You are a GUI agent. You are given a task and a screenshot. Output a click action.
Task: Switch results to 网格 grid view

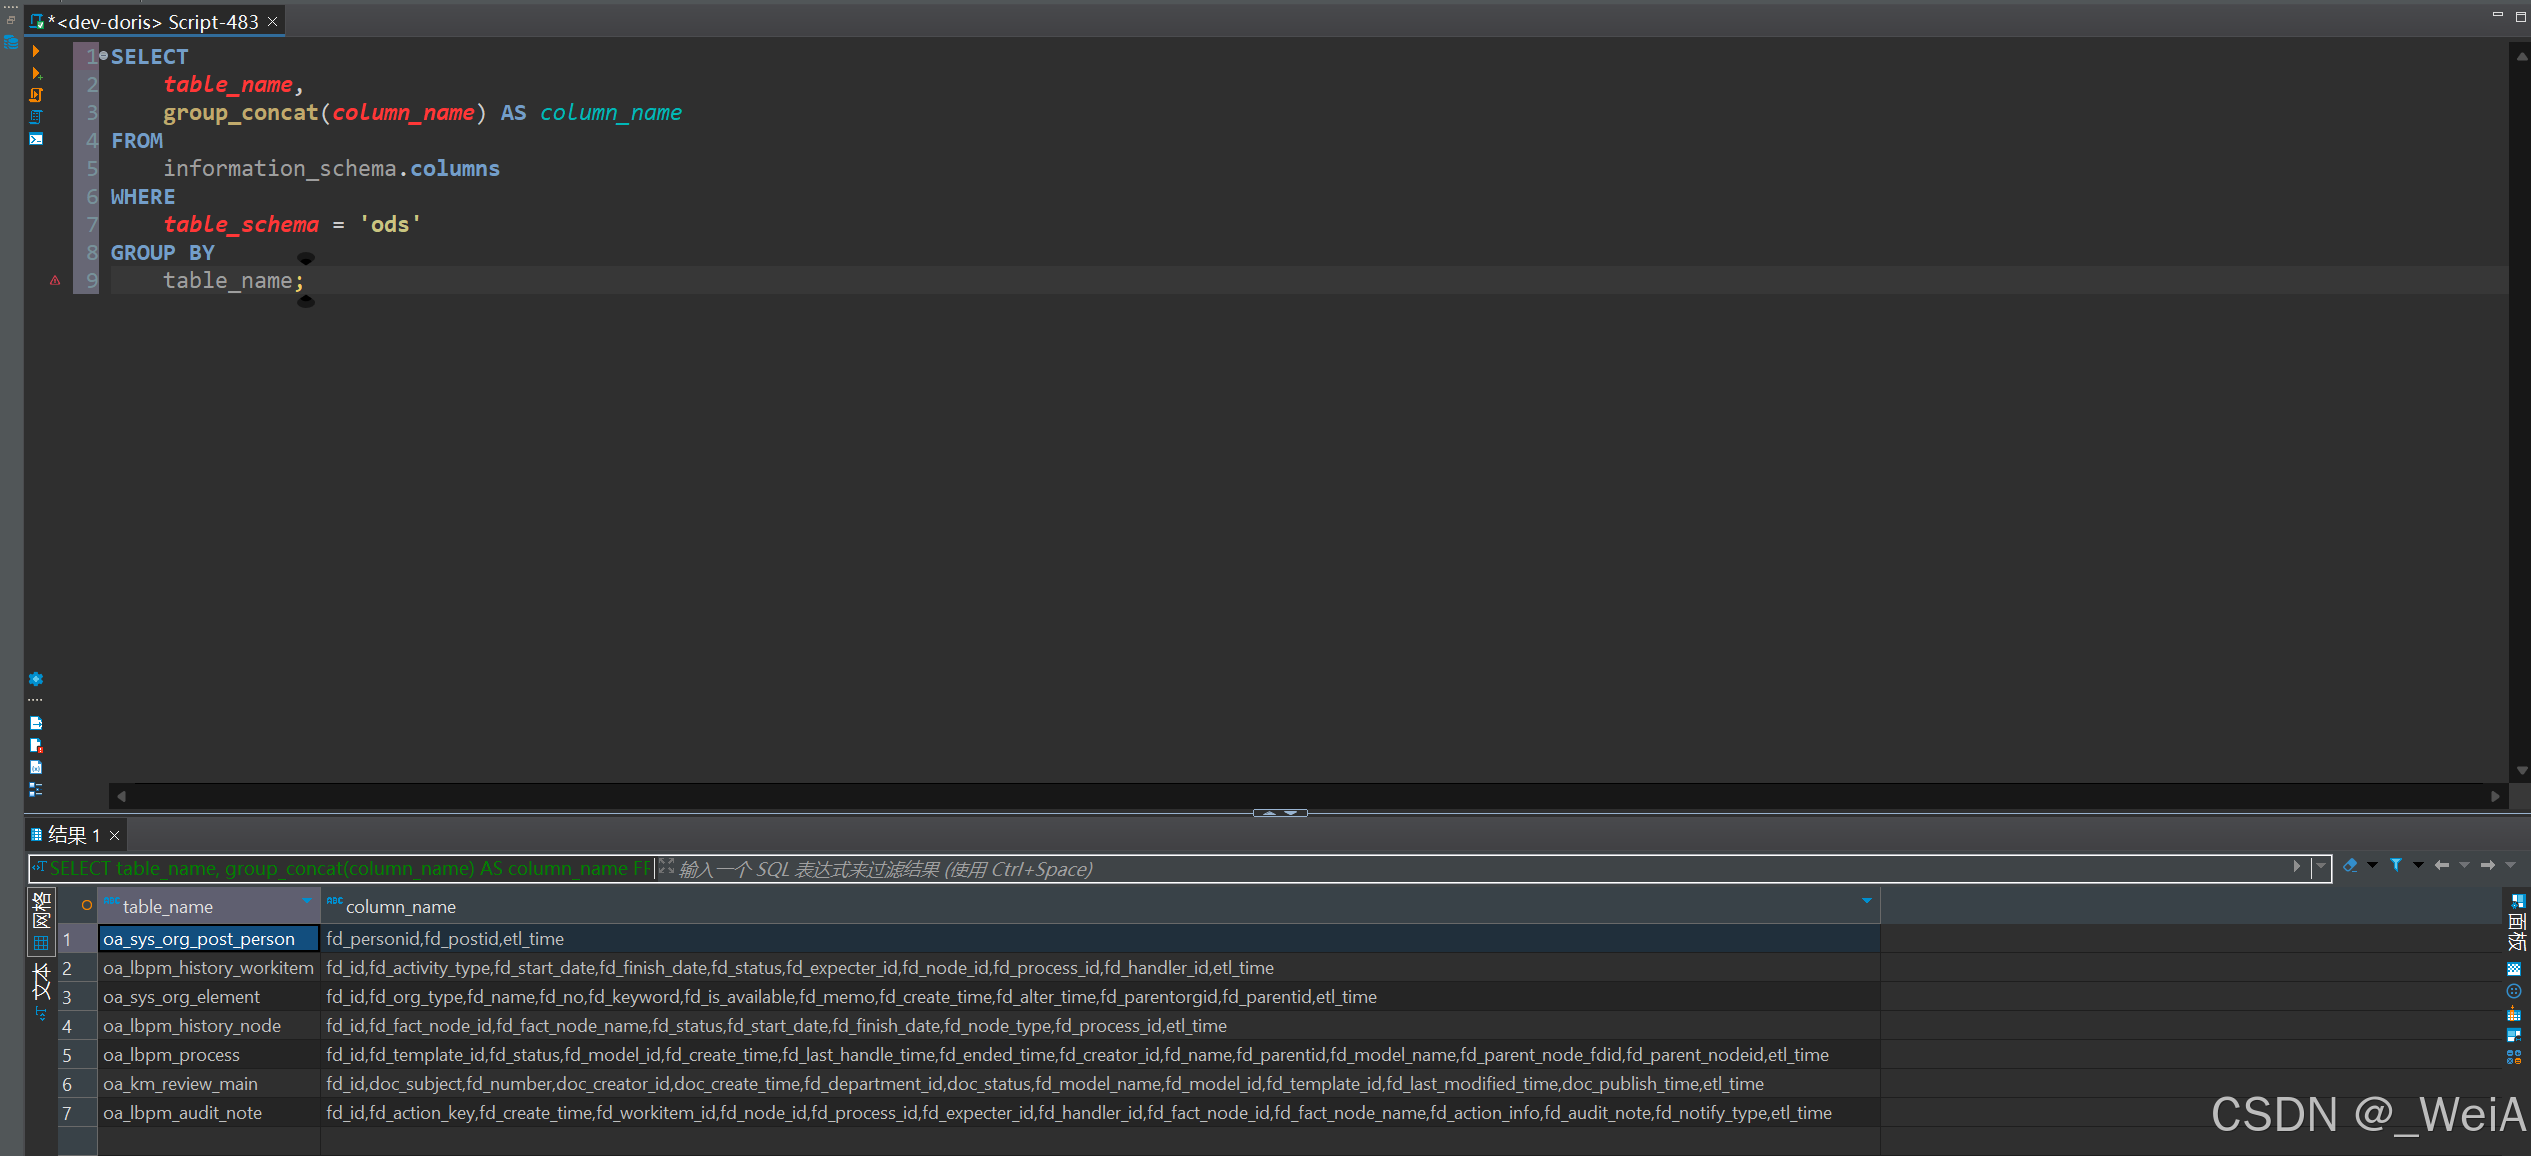point(41,922)
